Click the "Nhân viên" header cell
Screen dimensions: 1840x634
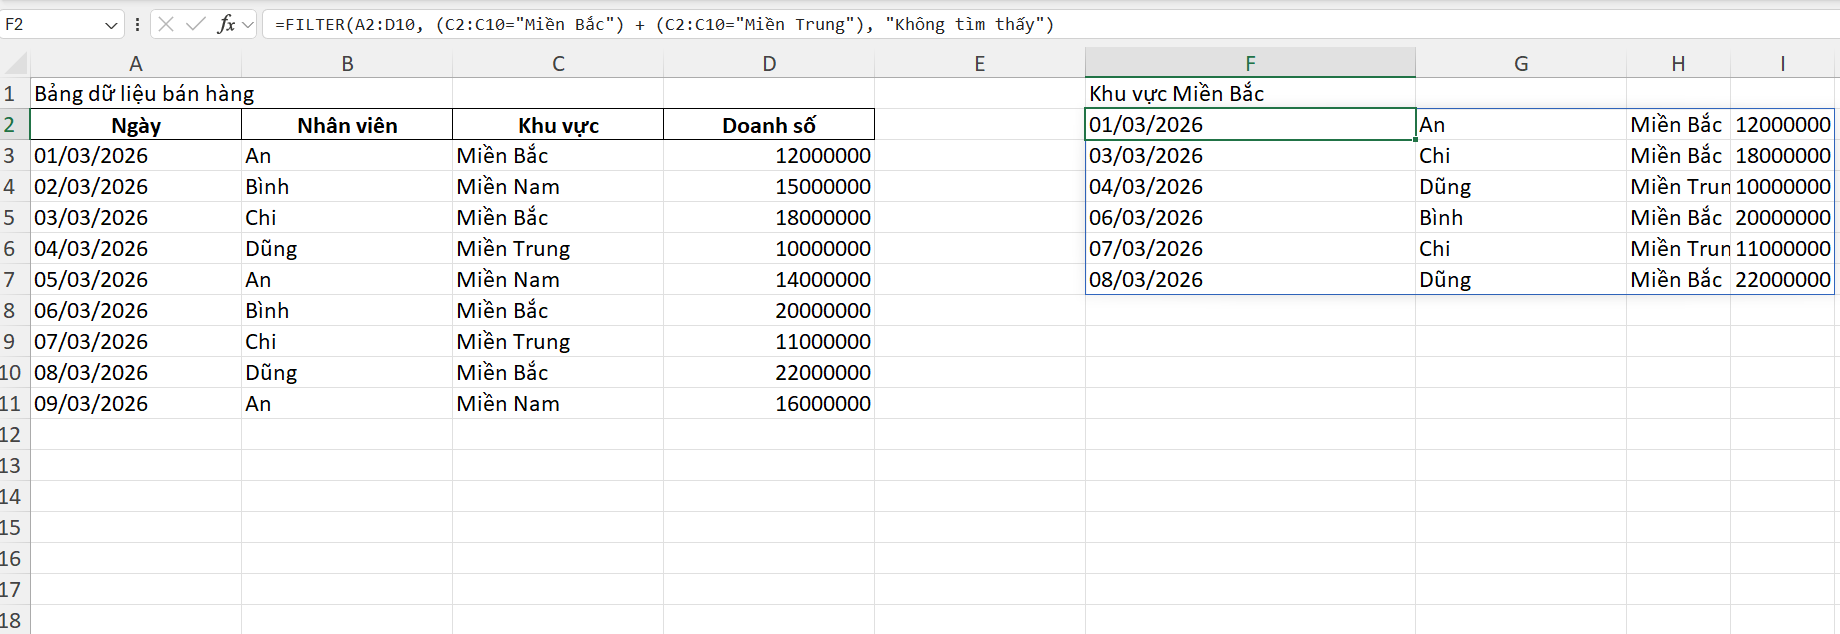pos(347,125)
